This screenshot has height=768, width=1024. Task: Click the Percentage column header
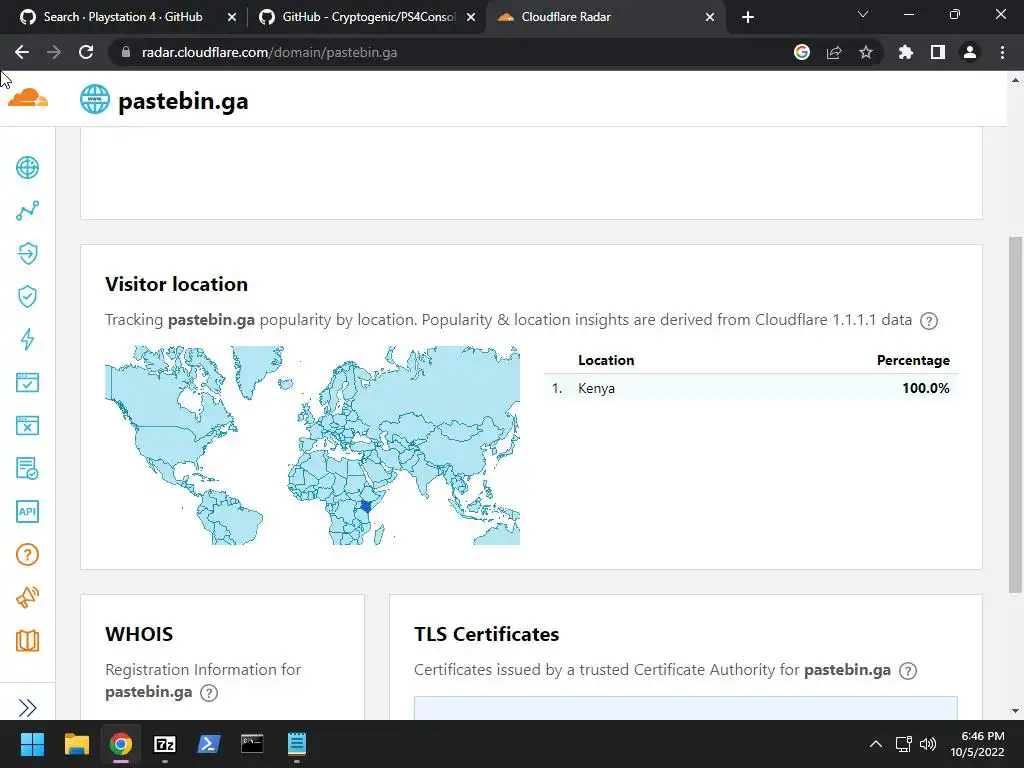[x=913, y=360]
